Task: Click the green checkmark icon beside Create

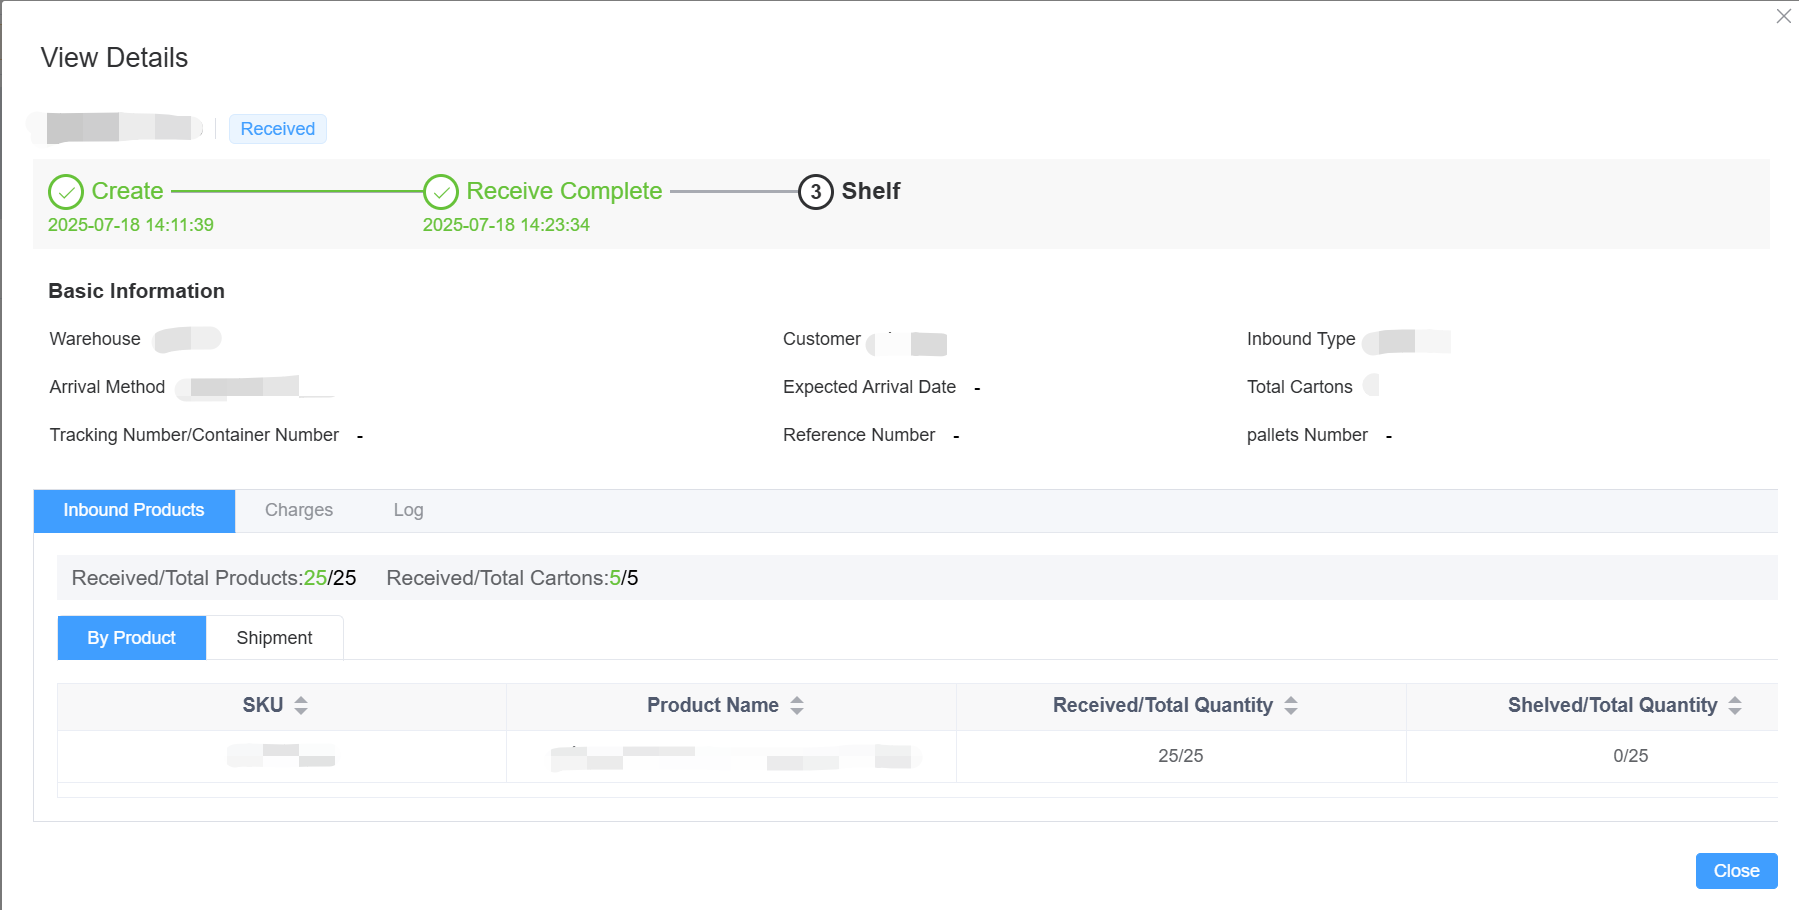Action: (x=66, y=191)
